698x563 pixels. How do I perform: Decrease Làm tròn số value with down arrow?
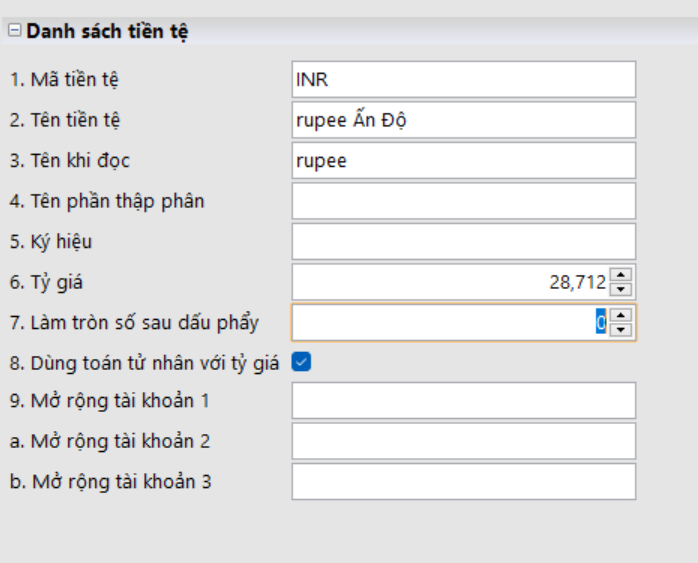pos(621,329)
